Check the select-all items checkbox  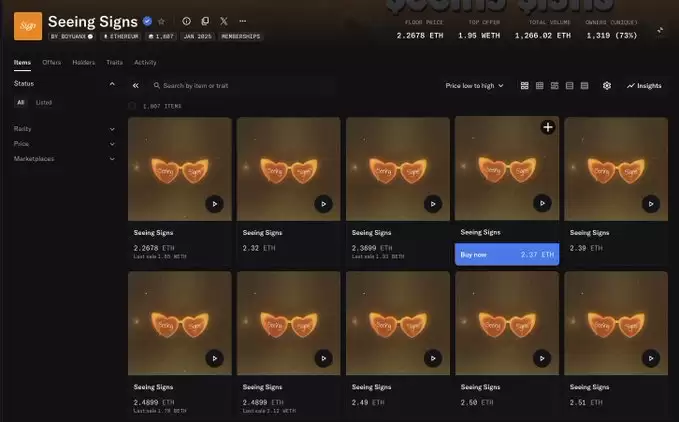(x=133, y=105)
